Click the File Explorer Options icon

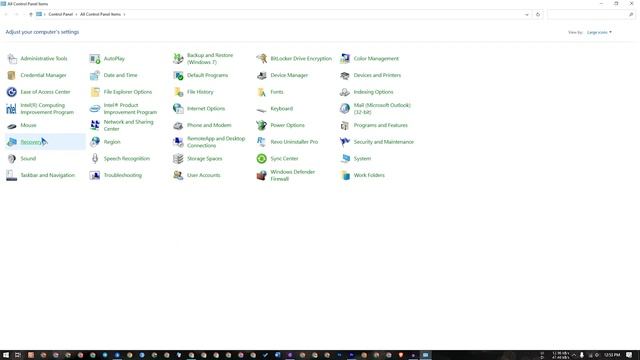(x=95, y=92)
